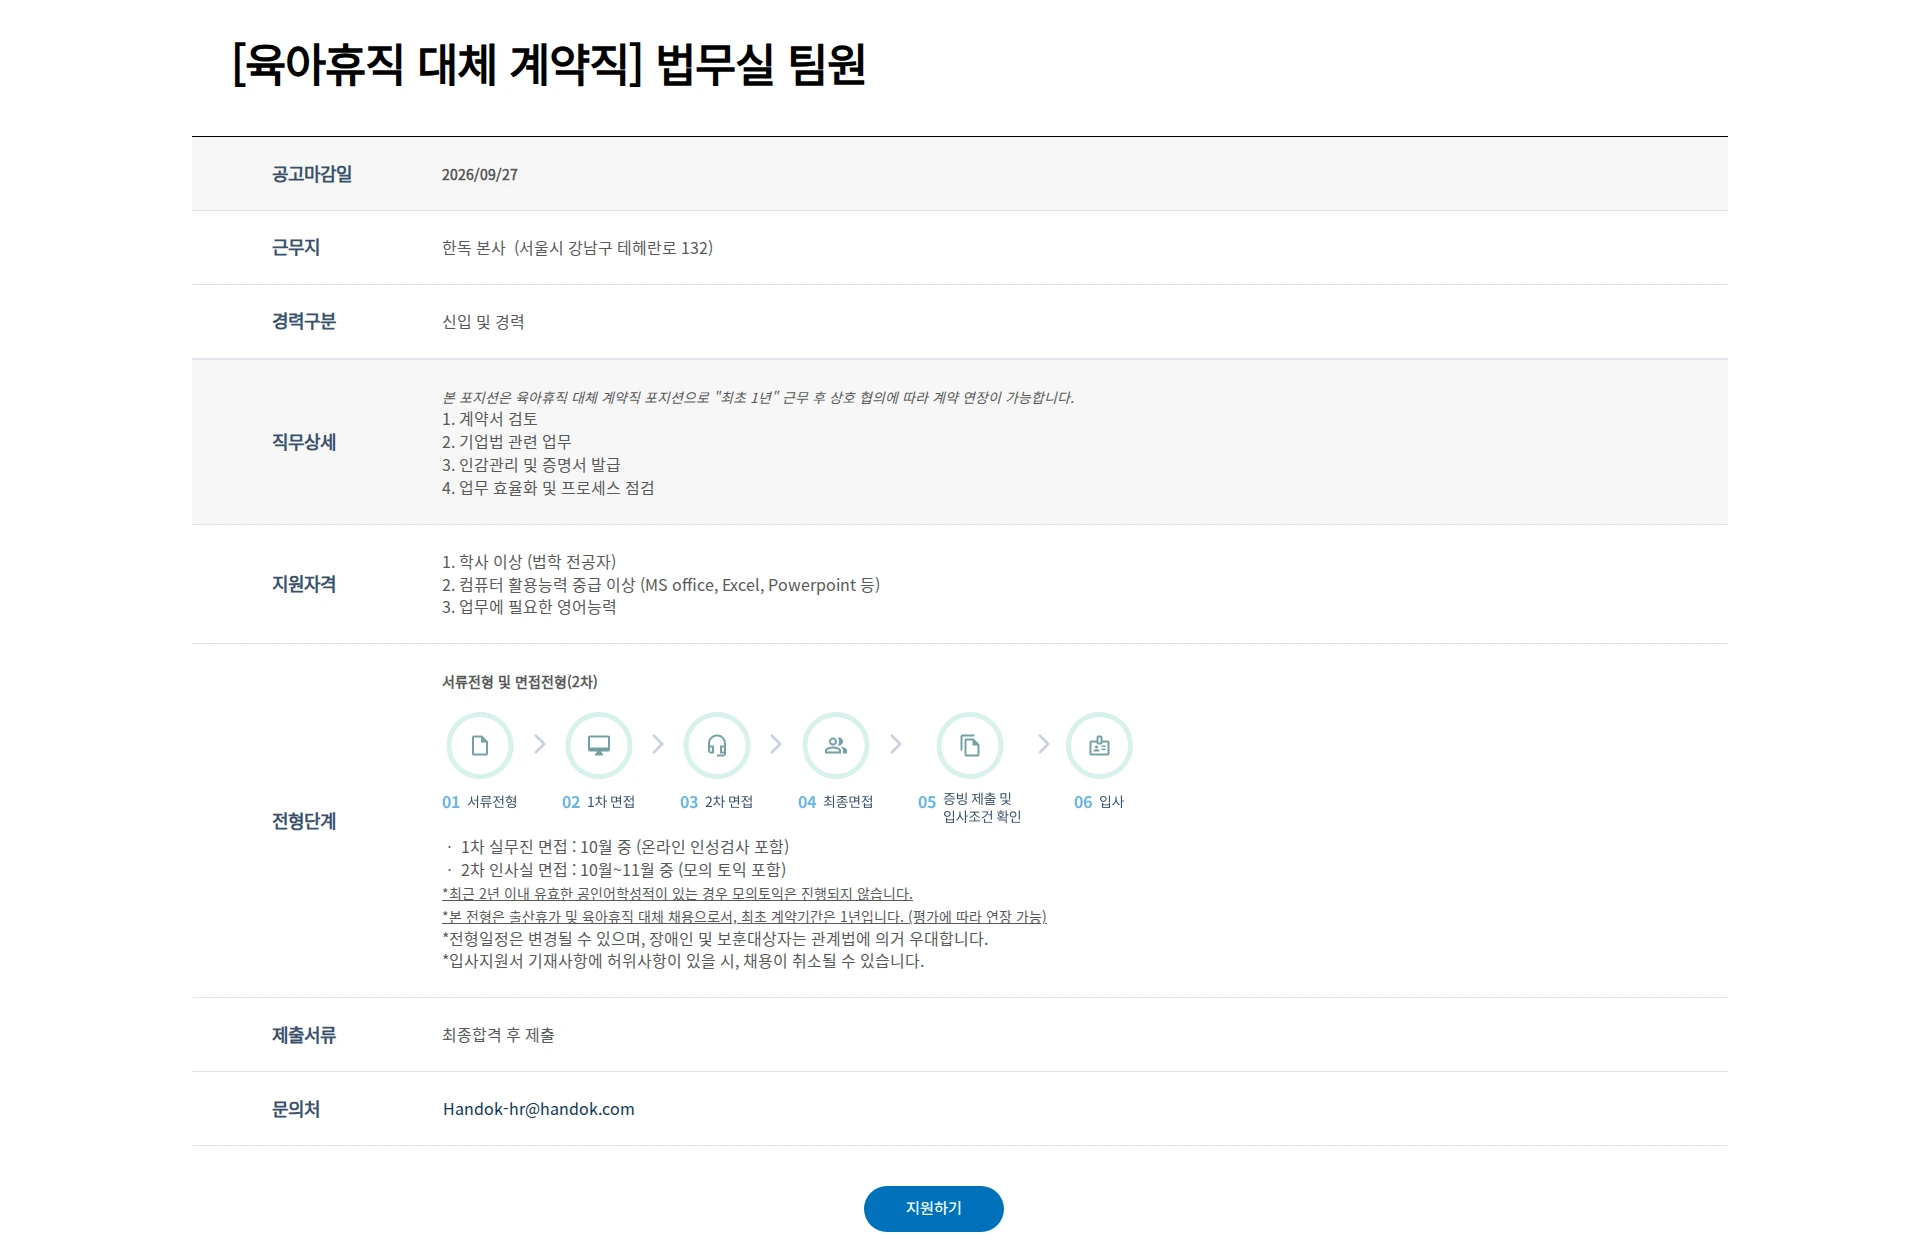Click the 장애인 및 보훈대상자 우대 note
The image size is (1920, 1251).
715,939
